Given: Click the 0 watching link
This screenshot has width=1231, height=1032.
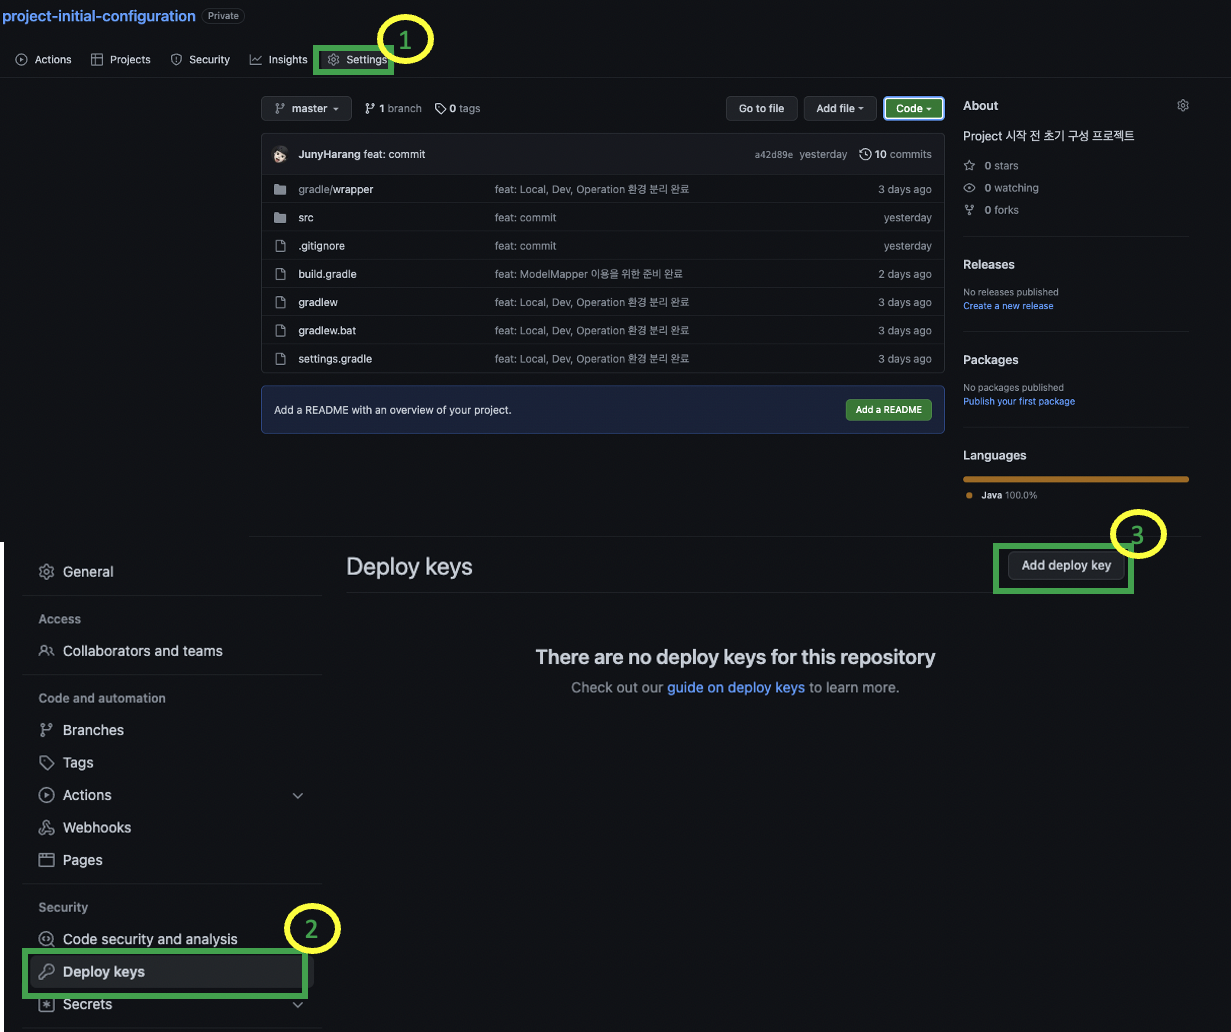Looking at the screenshot, I should click(x=1001, y=188).
